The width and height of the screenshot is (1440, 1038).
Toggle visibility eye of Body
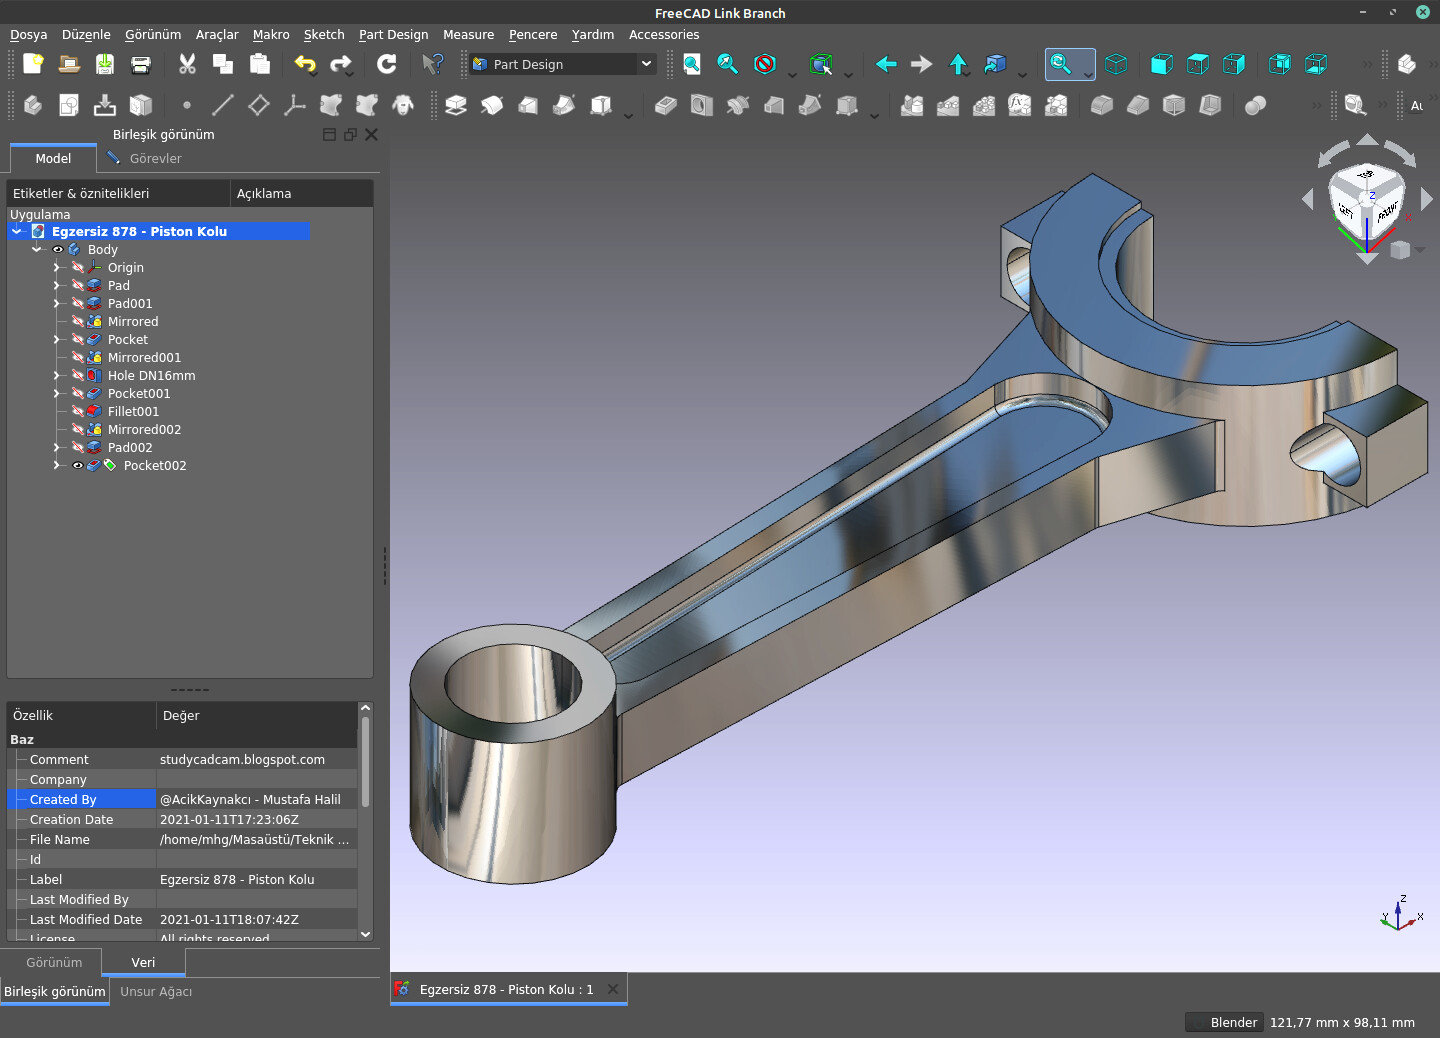tap(58, 250)
